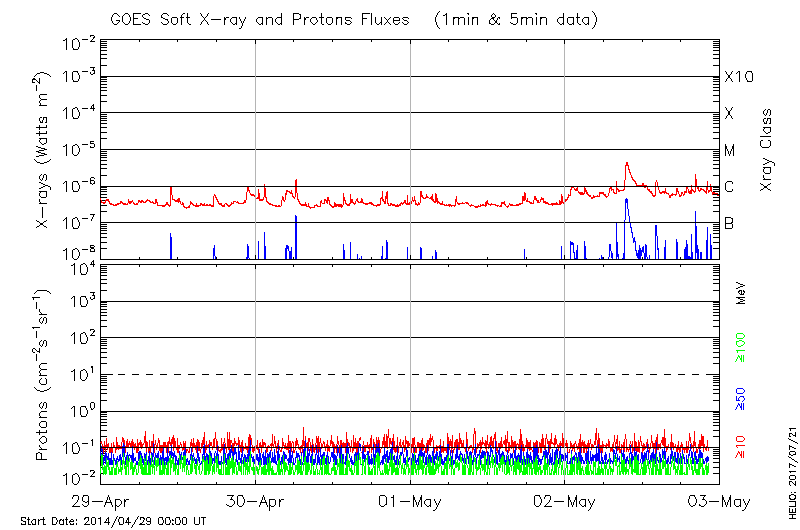Click the M flare class label
This screenshot has width=800, height=530.
pos(730,151)
